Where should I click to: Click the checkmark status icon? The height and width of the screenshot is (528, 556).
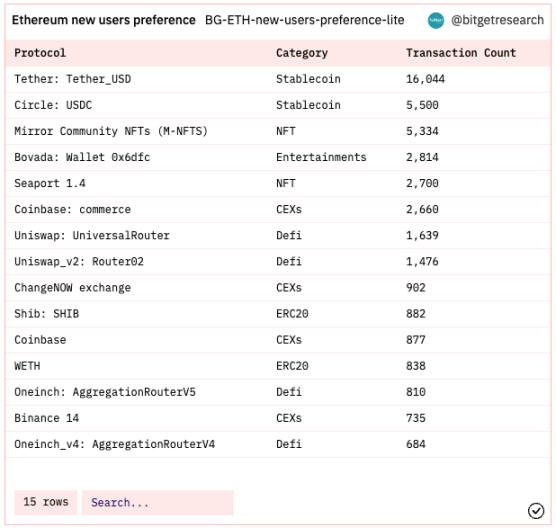coord(535,511)
